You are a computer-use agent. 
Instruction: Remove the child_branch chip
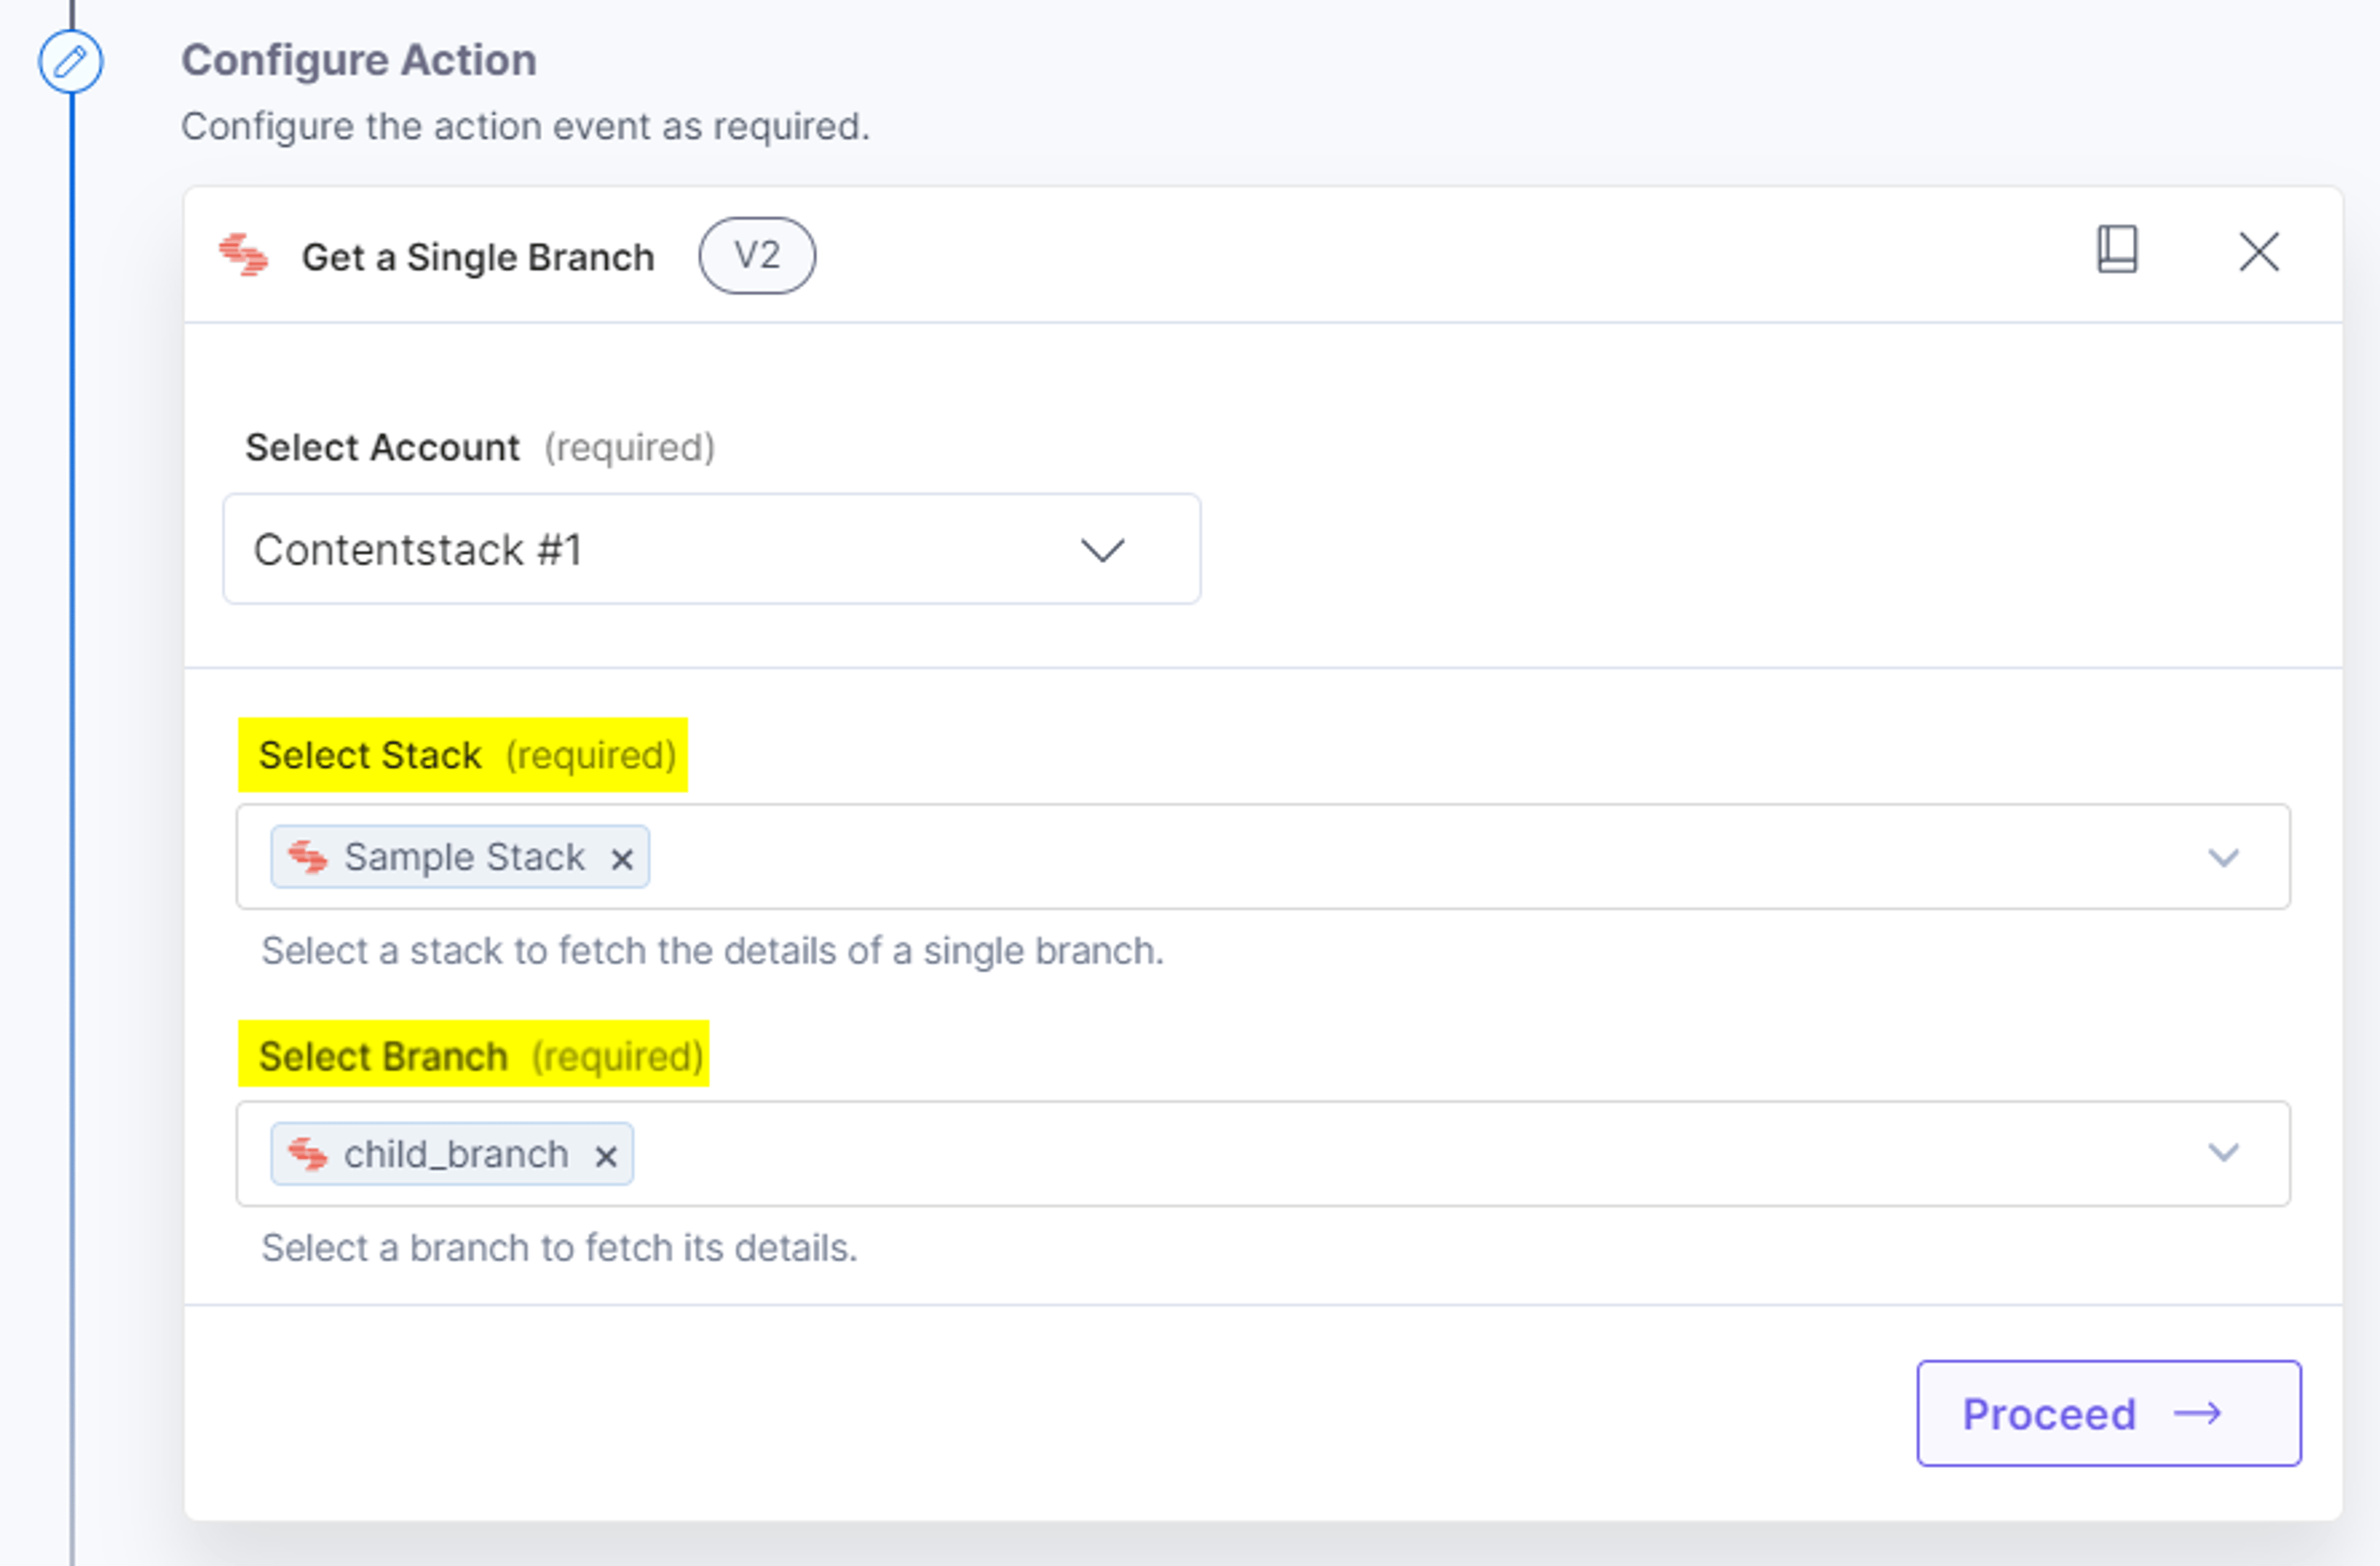point(606,1156)
